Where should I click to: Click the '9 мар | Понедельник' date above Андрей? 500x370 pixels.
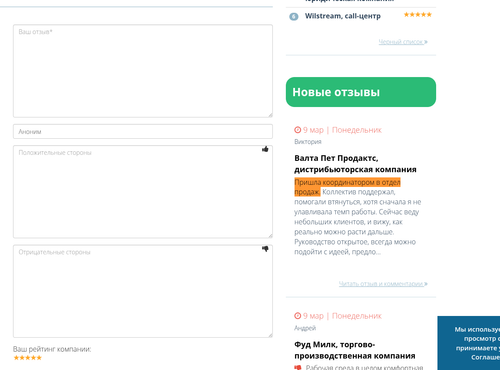coord(342,316)
